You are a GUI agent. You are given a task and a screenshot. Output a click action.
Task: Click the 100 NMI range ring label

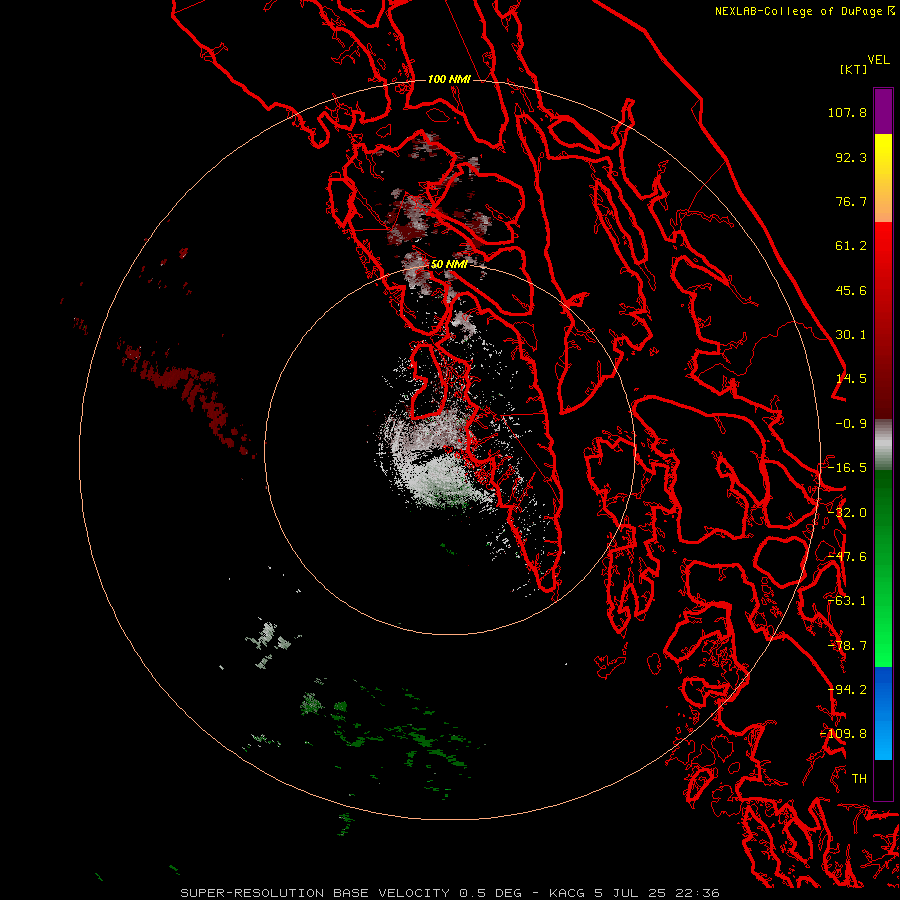pos(449,79)
